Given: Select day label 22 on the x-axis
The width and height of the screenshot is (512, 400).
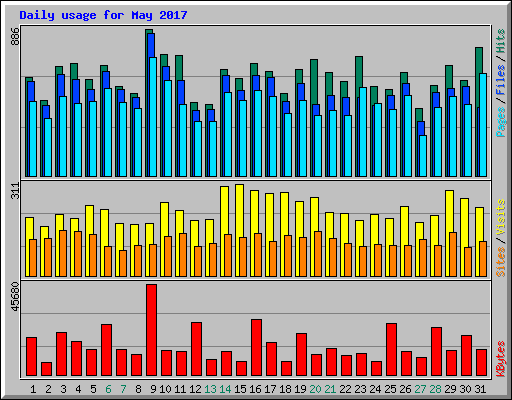Looking at the screenshot, I should click(345, 389).
